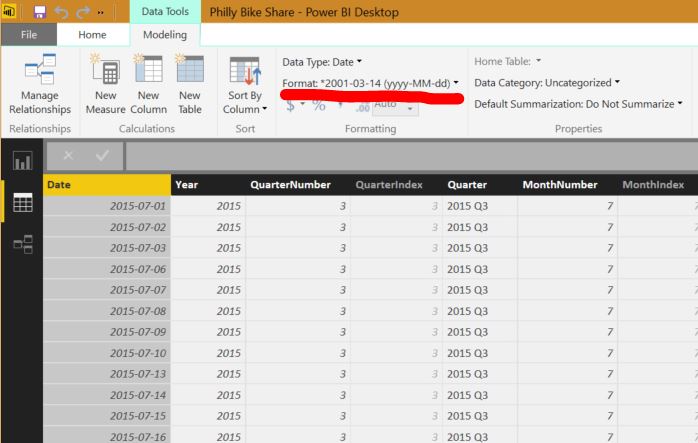Click Year cell in 2015-07-02 row
The image size is (698, 443).
pyautogui.click(x=208, y=227)
